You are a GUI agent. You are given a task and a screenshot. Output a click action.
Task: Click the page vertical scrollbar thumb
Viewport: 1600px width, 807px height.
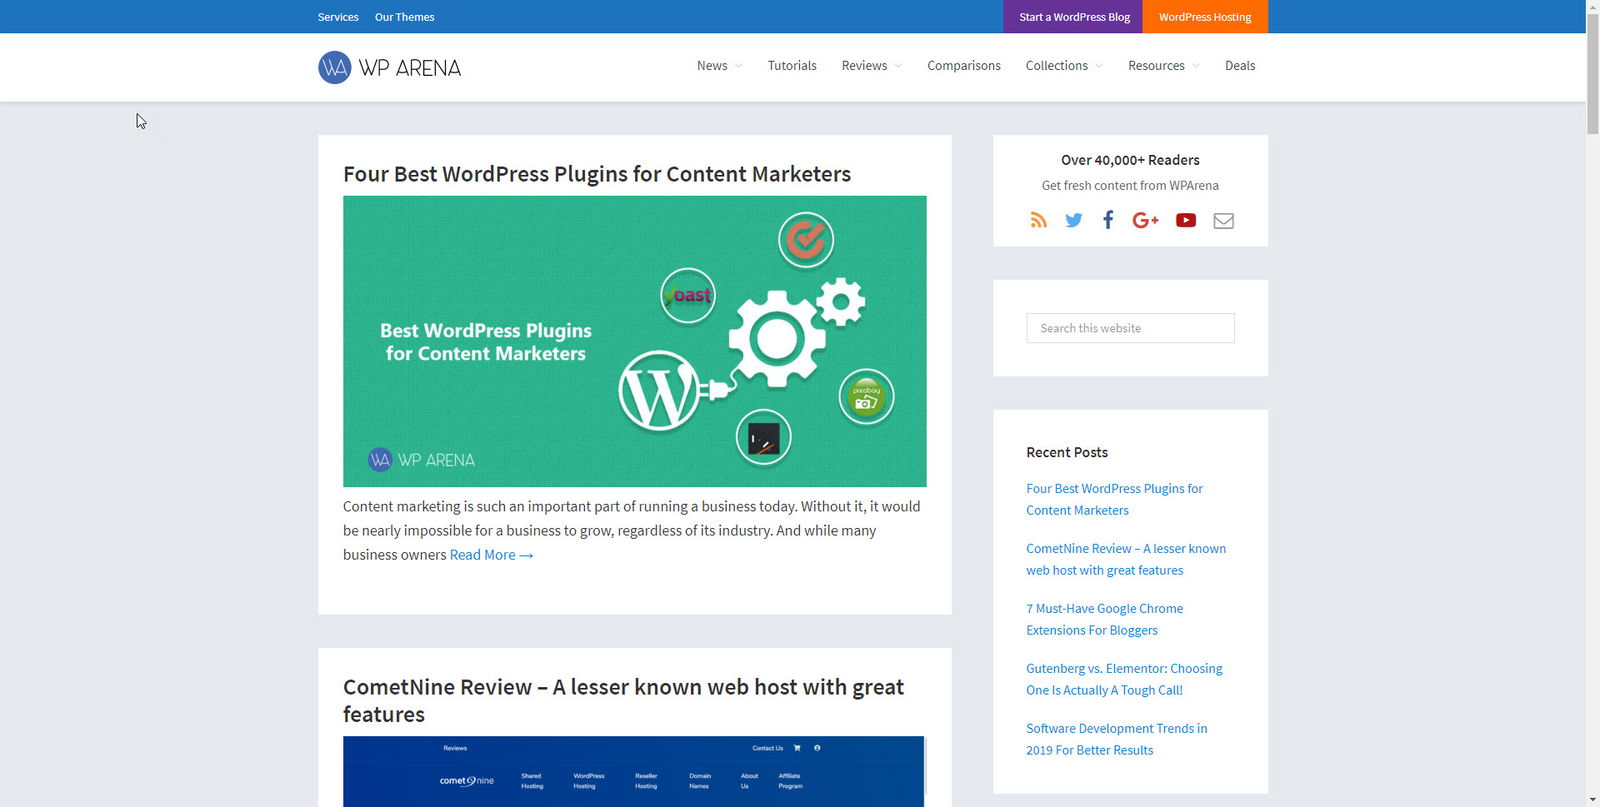pyautogui.click(x=1593, y=74)
